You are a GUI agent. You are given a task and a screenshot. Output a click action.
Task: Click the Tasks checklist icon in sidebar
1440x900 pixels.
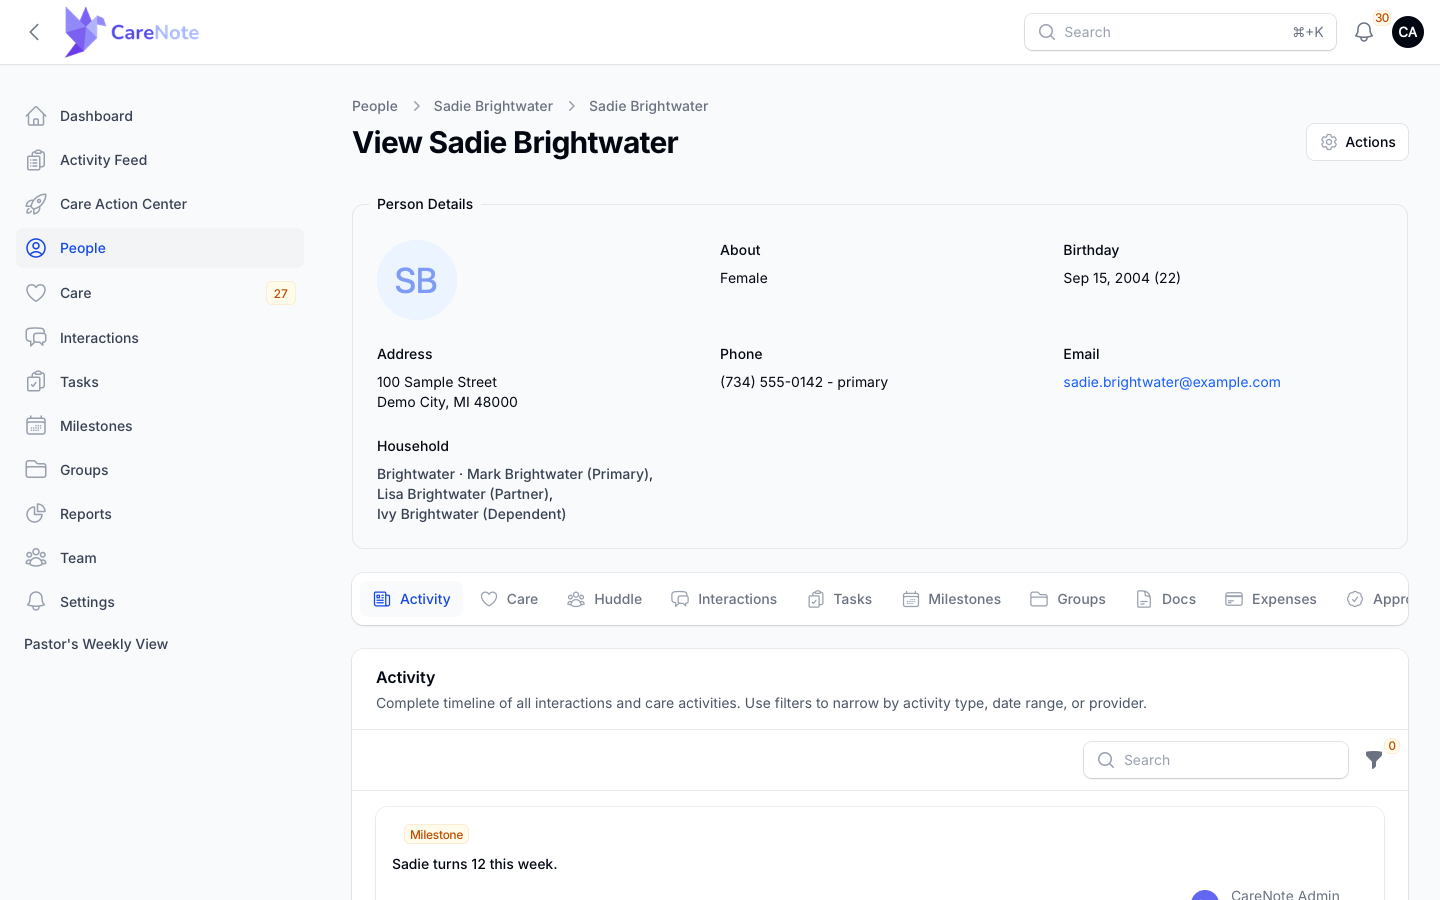point(36,382)
